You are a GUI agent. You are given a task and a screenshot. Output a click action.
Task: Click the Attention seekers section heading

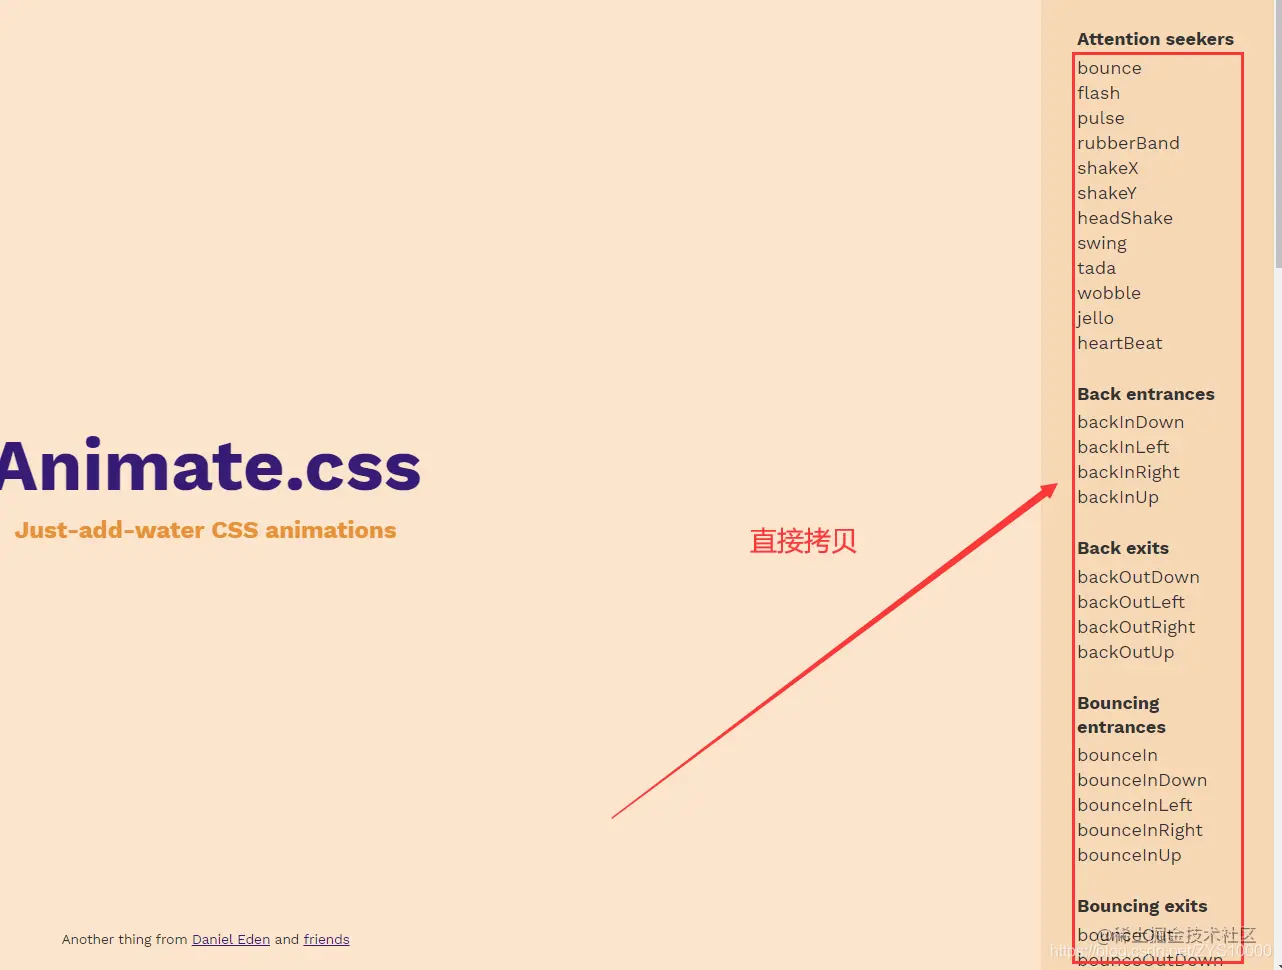click(1155, 39)
